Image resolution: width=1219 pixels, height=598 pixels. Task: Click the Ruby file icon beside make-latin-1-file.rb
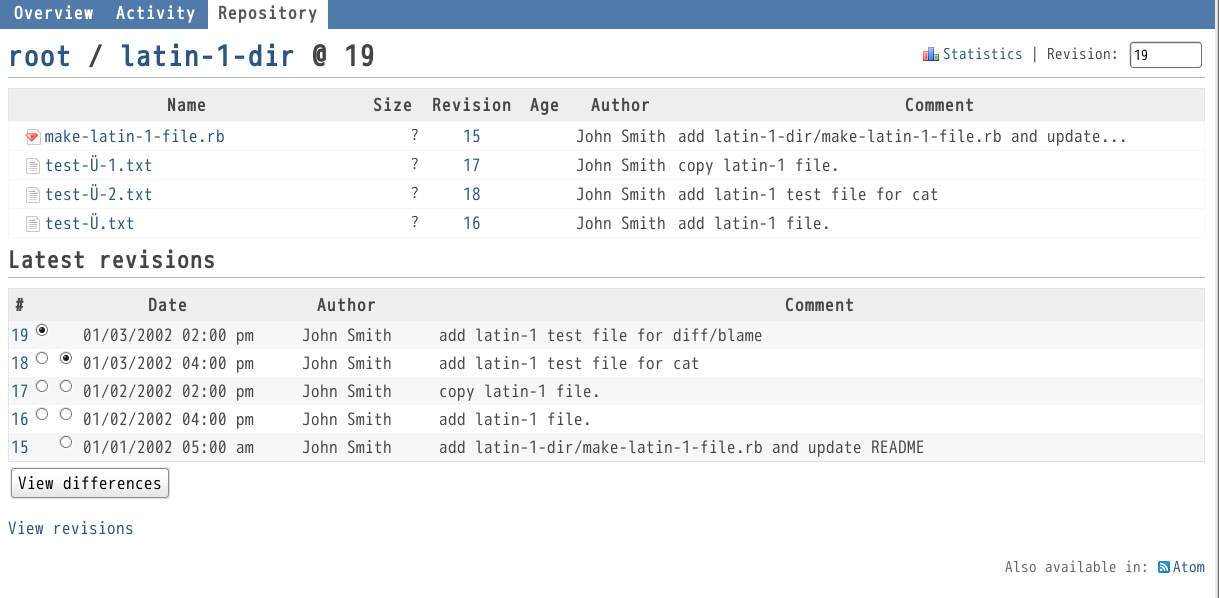click(32, 137)
